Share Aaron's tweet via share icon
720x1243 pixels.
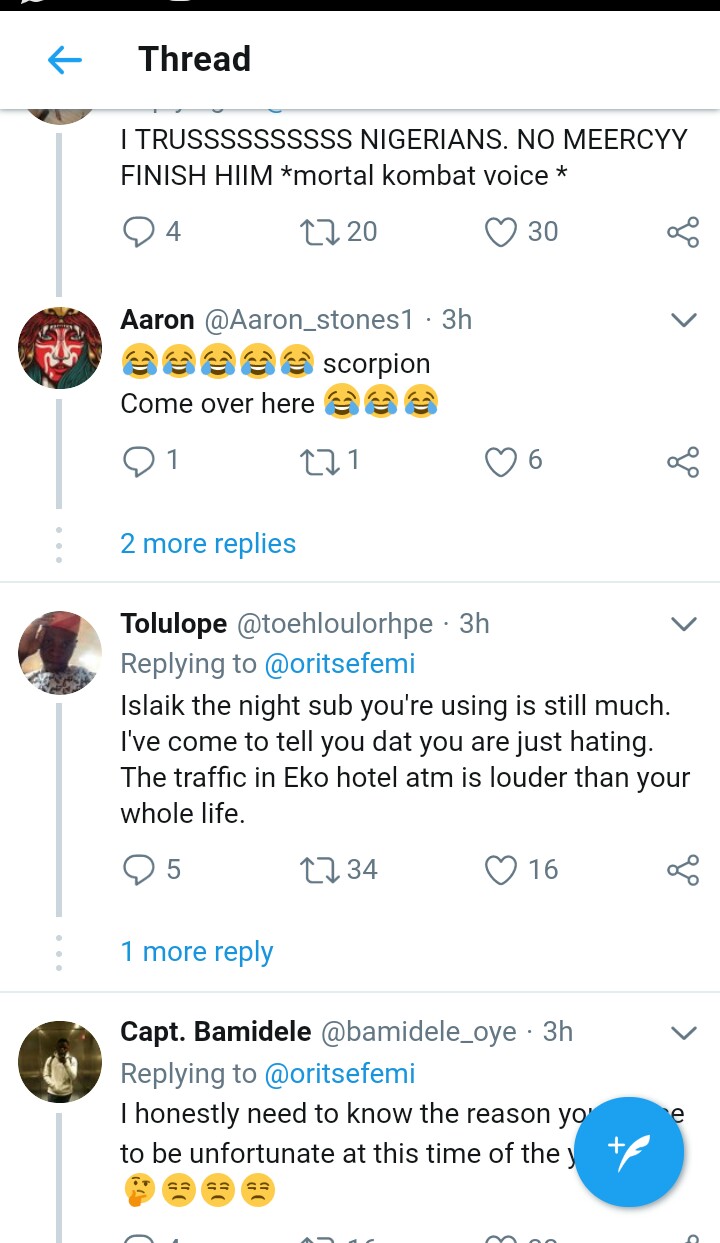[683, 461]
